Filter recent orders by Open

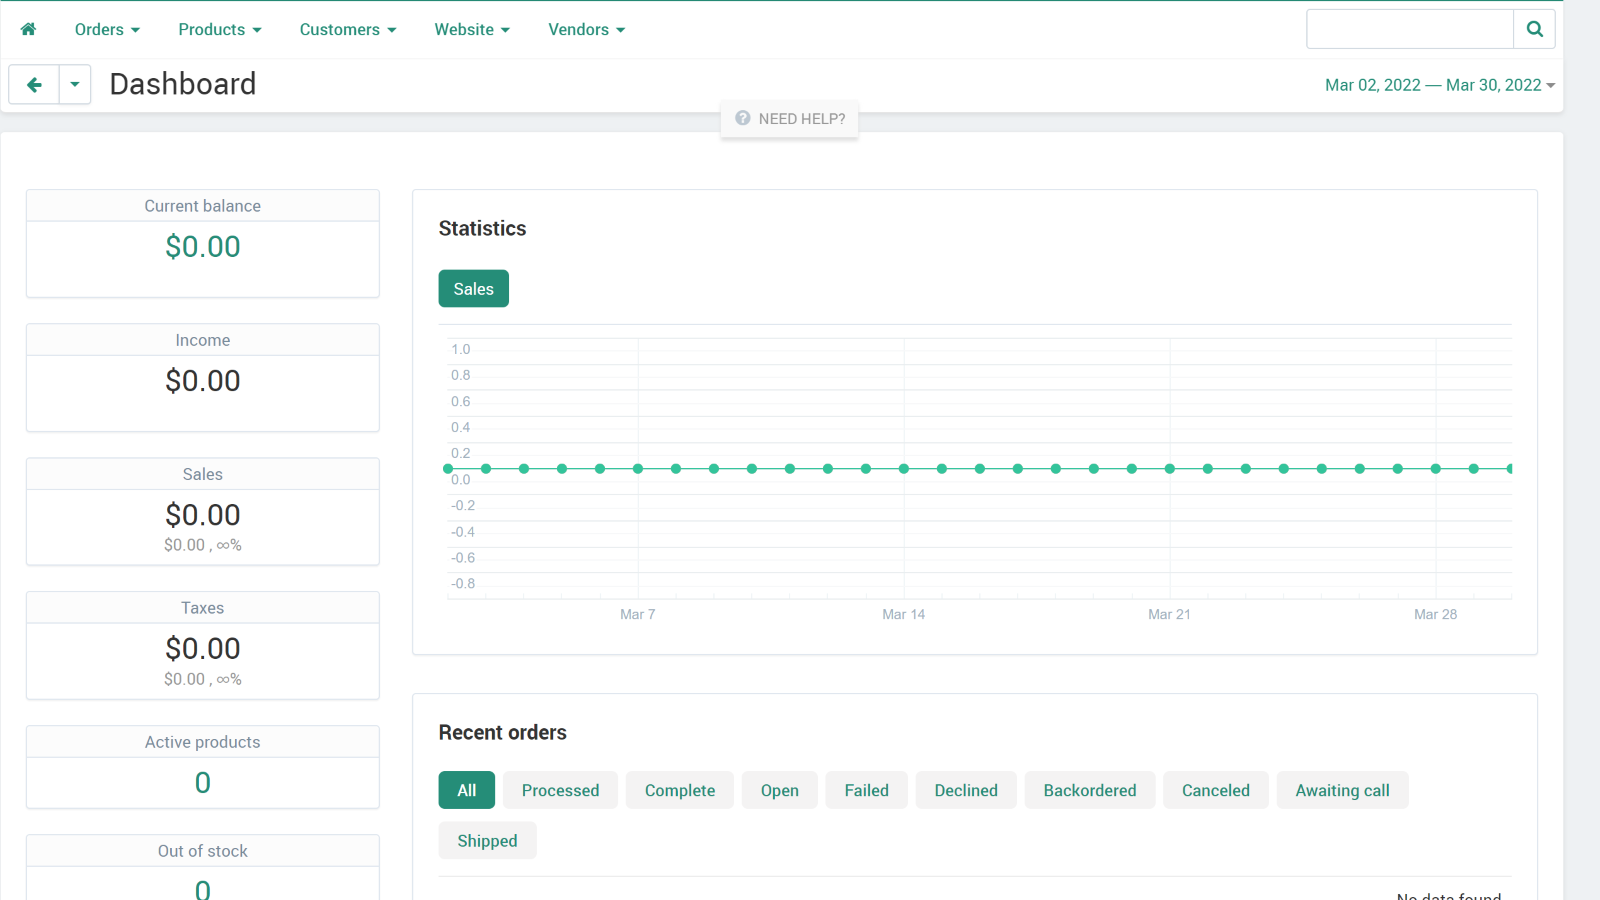coord(780,790)
